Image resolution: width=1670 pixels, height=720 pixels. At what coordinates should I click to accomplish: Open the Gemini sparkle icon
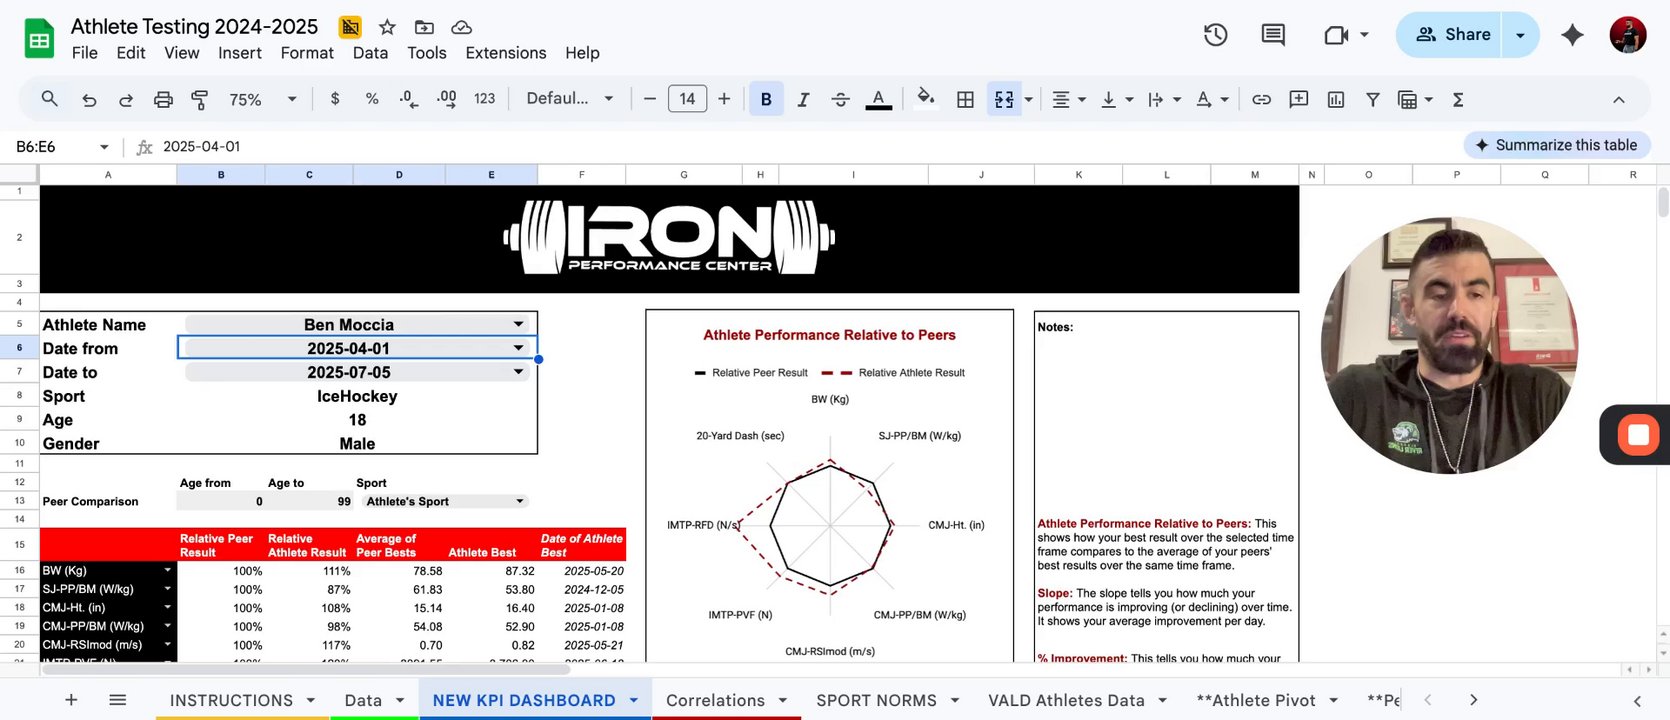pos(1572,35)
